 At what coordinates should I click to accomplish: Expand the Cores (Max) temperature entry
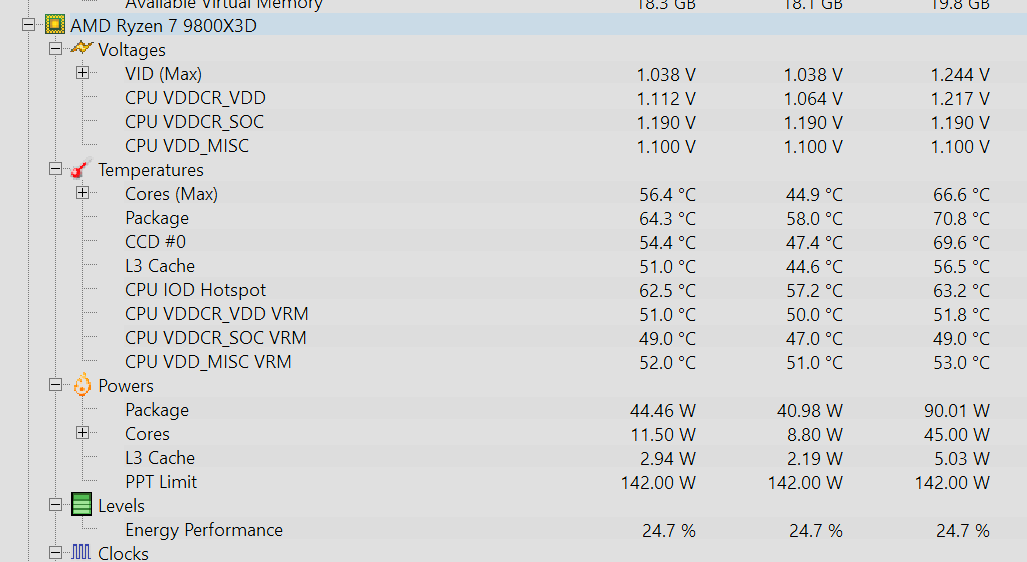83,193
